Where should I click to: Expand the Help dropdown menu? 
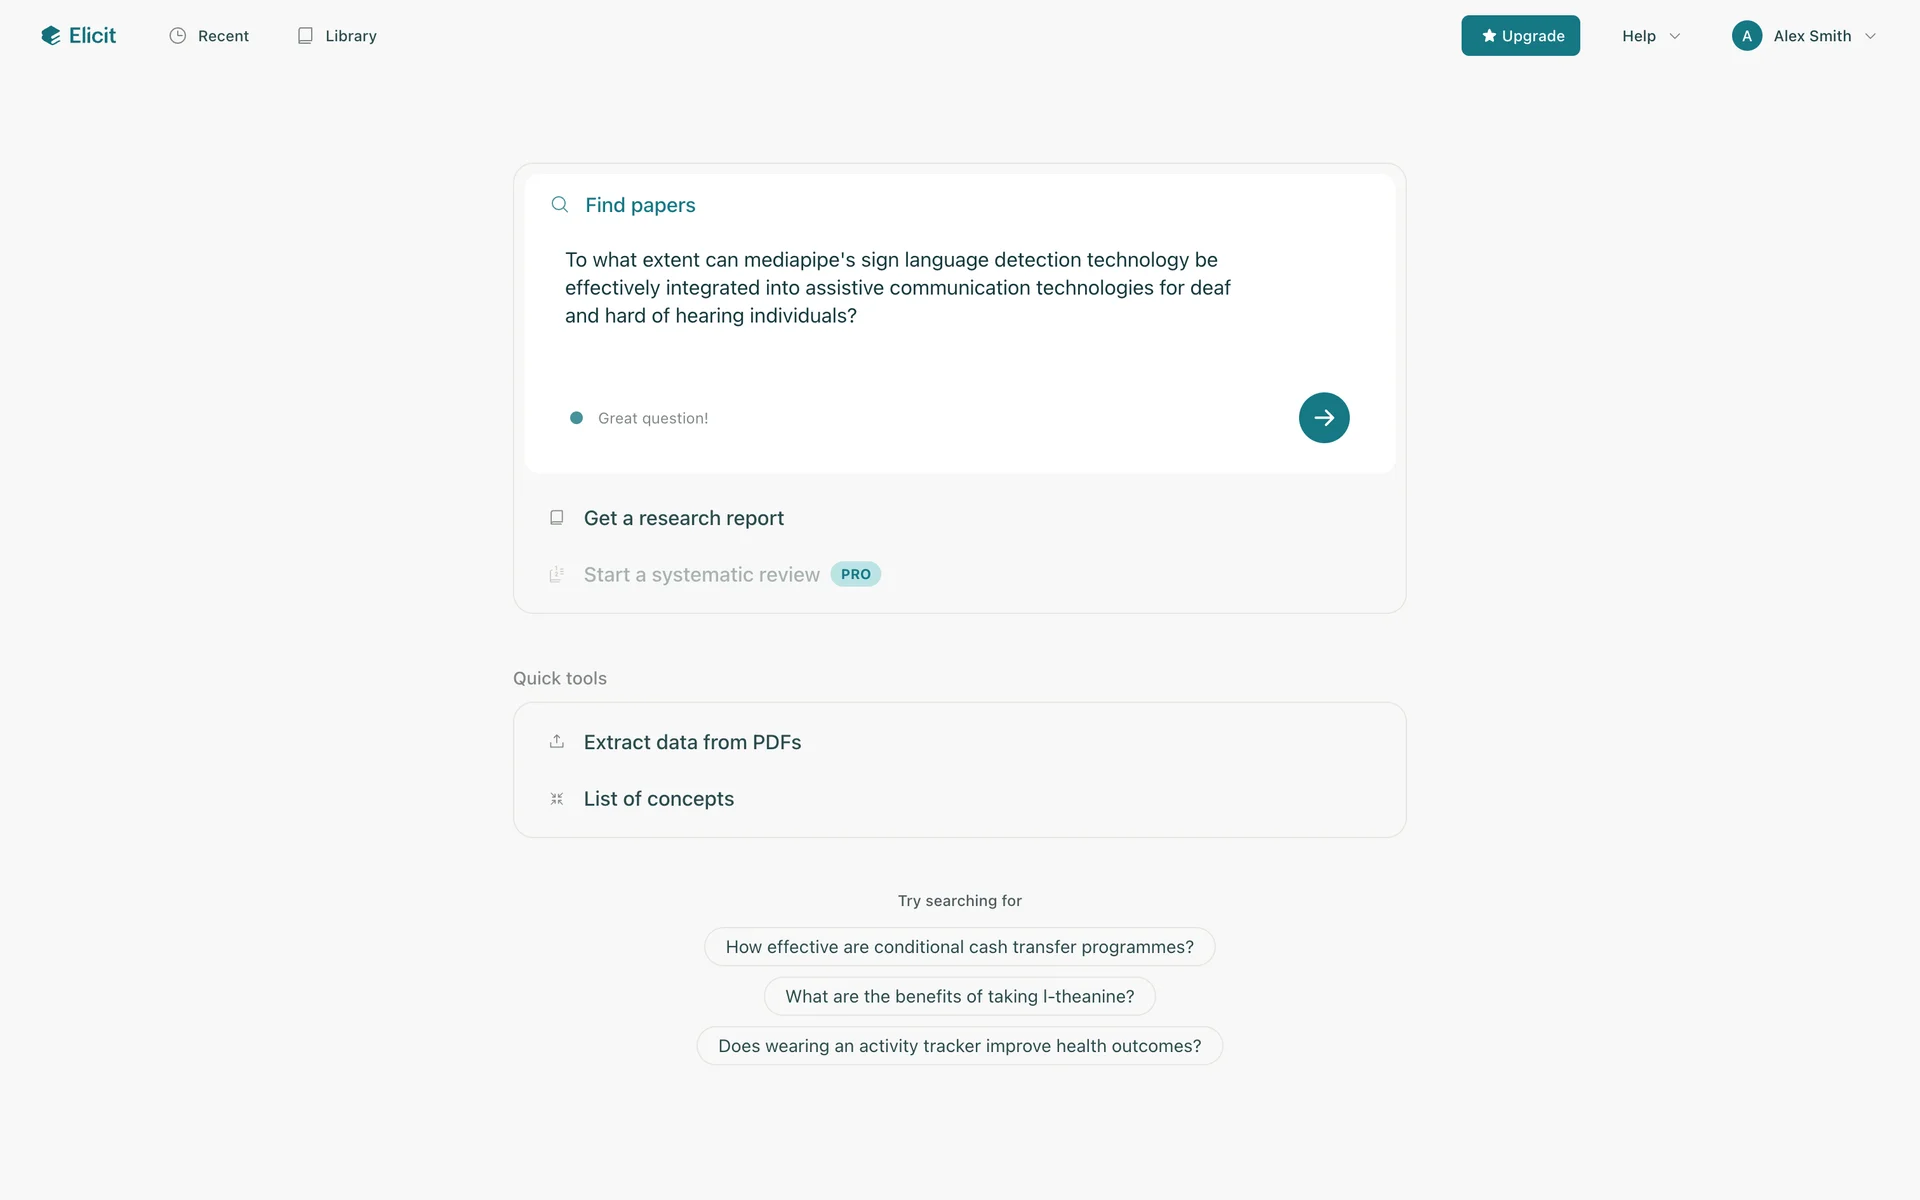(1650, 36)
